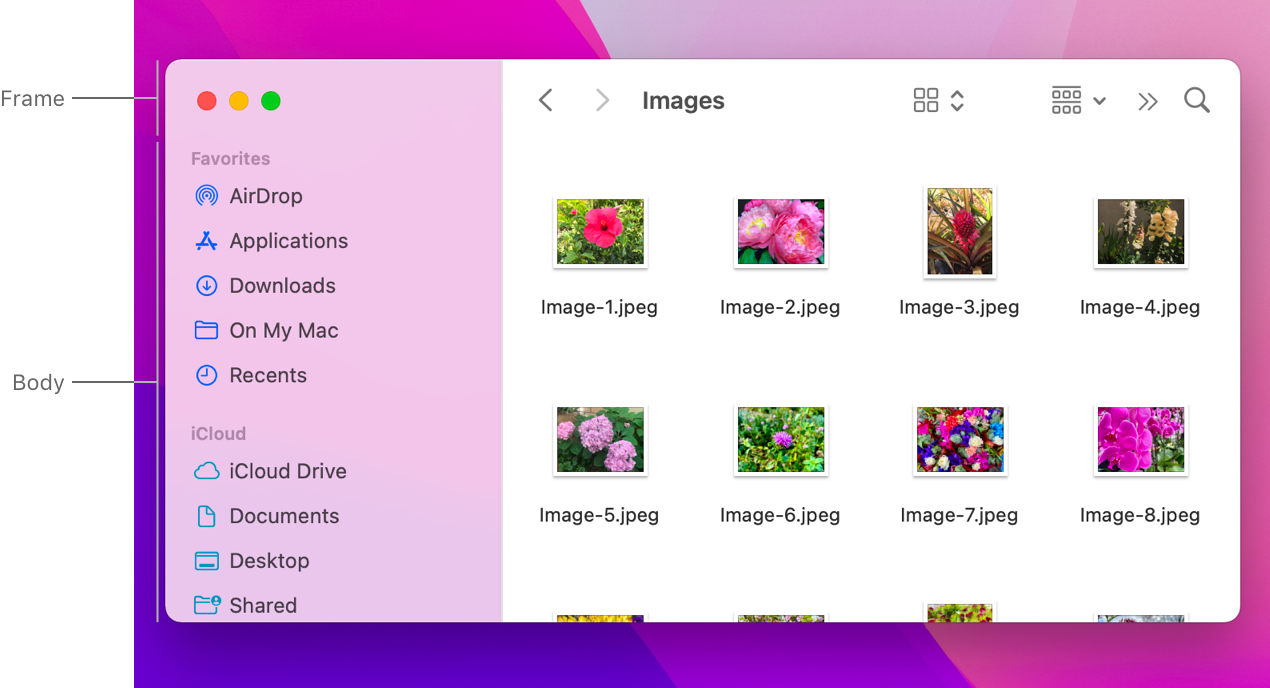1270x688 pixels.
Task: Open search with the magnifying glass
Action: (x=1197, y=100)
